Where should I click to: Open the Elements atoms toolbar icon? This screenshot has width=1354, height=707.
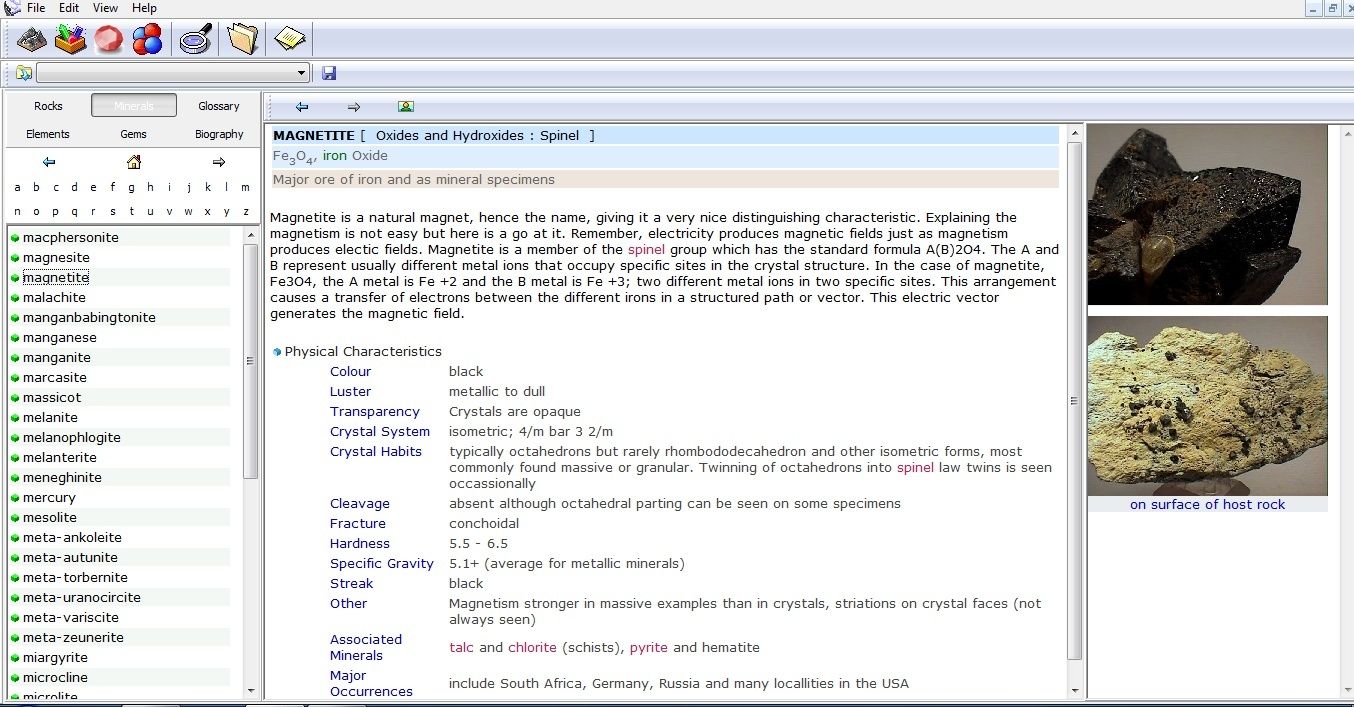[x=147, y=40]
